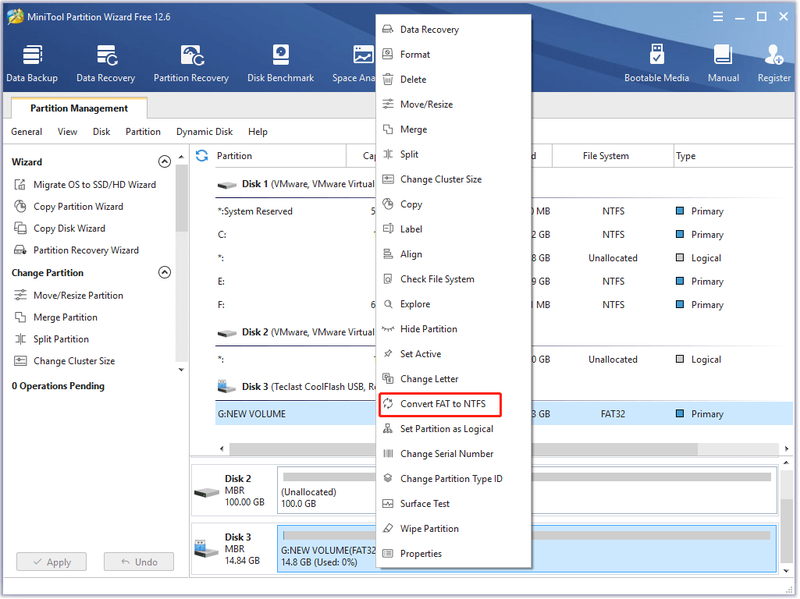Click Merge Partition in sidebar
The height and width of the screenshot is (599, 800).
(x=56, y=317)
